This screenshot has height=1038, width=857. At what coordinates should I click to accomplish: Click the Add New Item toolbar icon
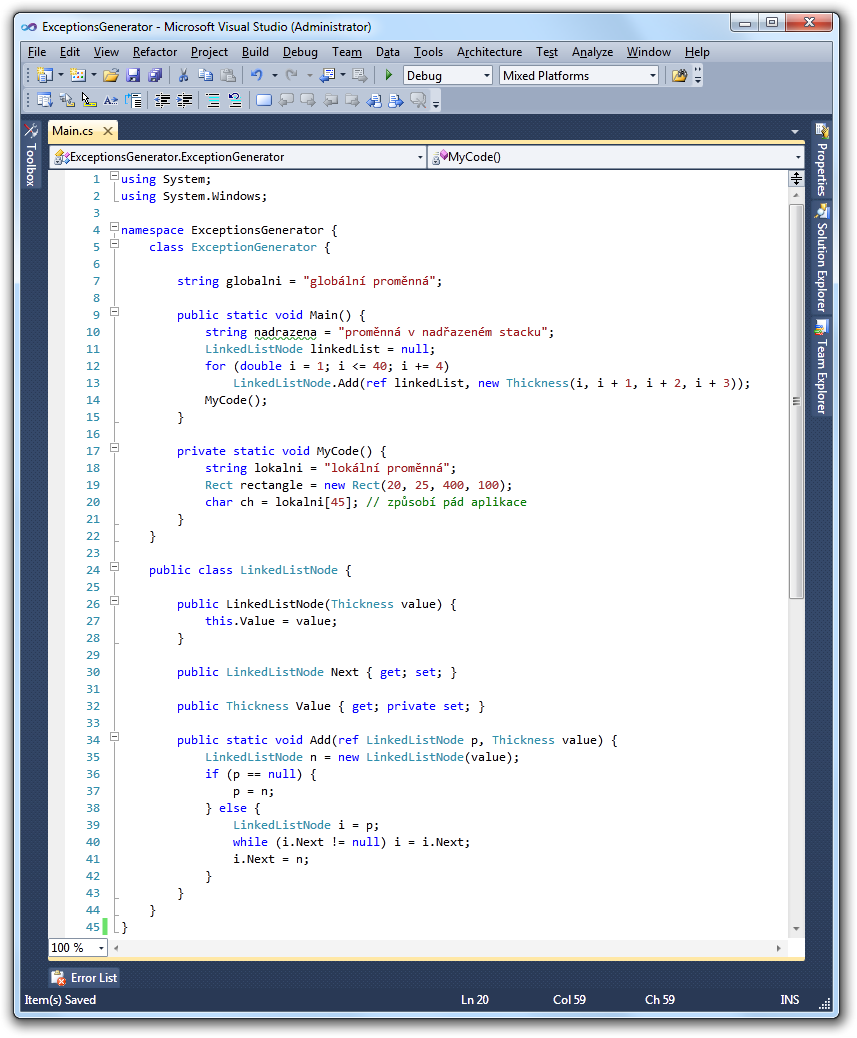(78, 75)
